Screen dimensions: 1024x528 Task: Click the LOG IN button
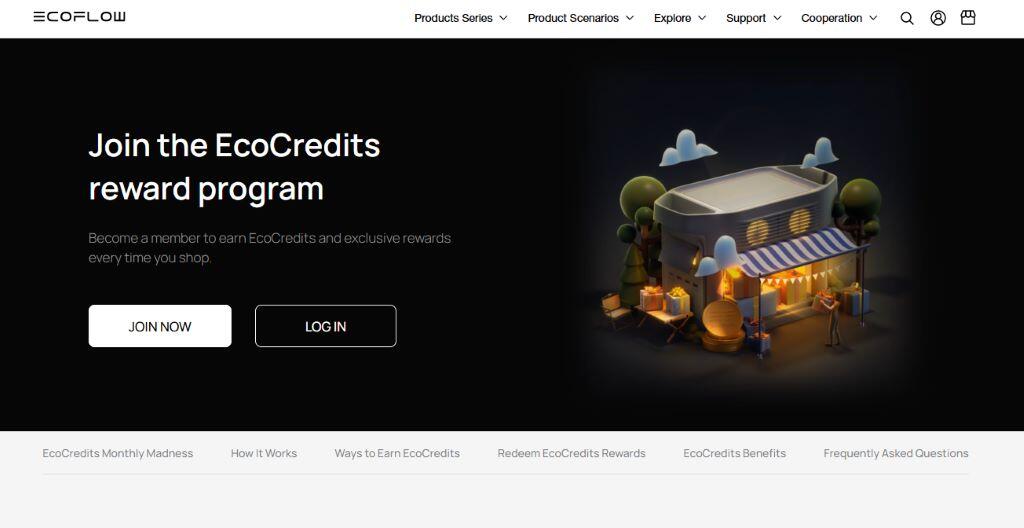pos(325,326)
